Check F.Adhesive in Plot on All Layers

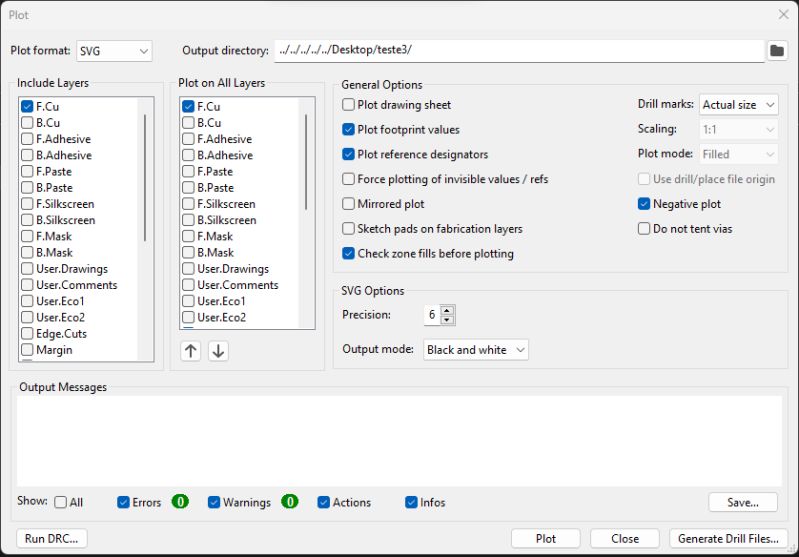tap(188, 139)
